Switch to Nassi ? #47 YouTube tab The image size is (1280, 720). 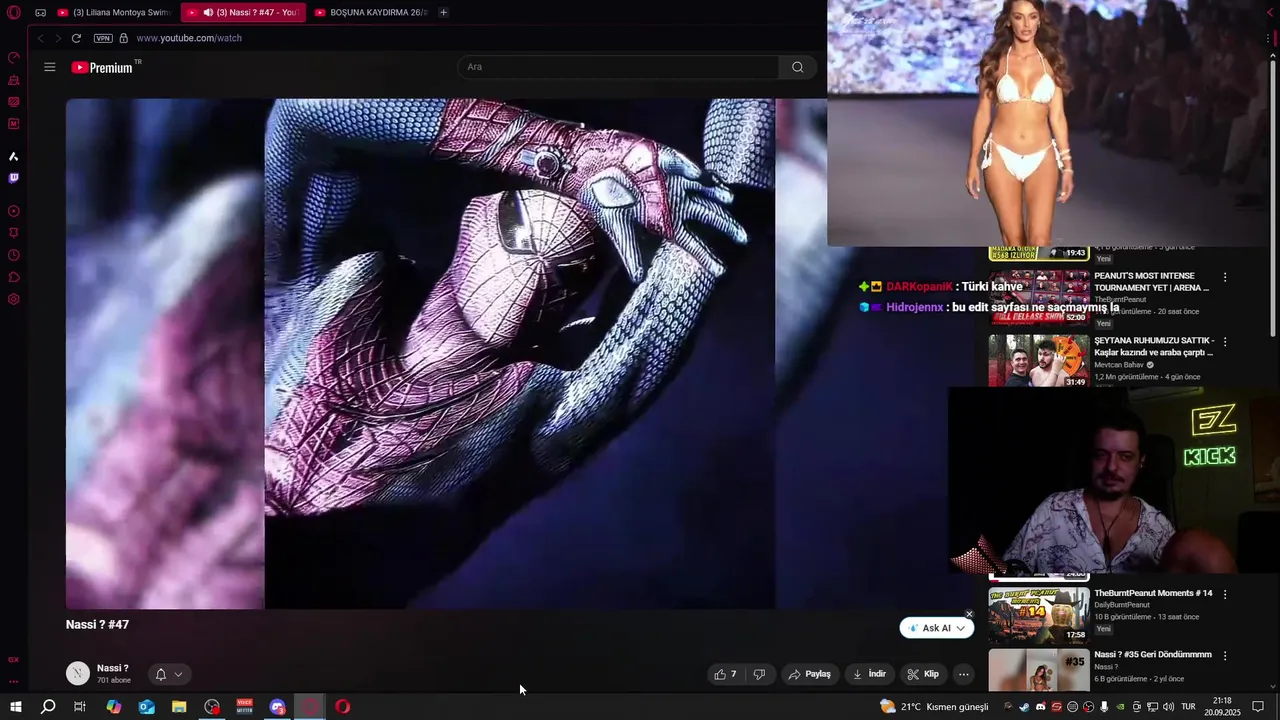click(x=243, y=13)
